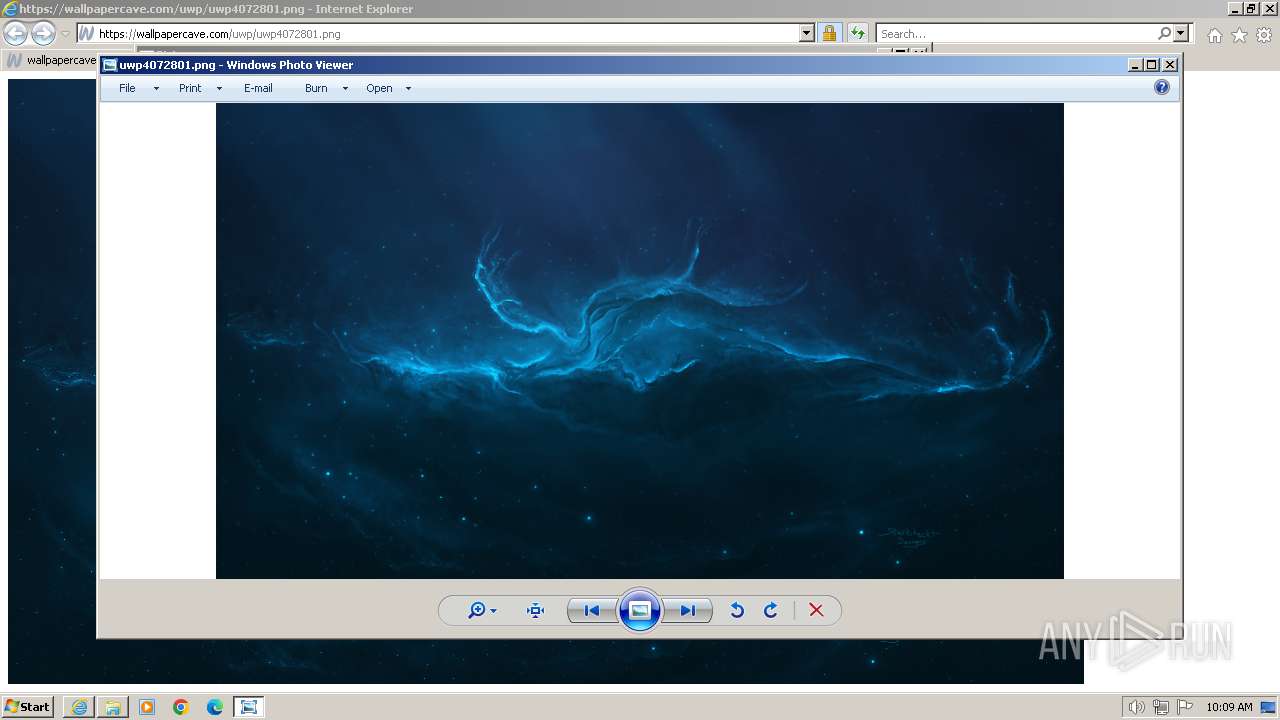Launch Chrome from taskbar

click(181, 707)
